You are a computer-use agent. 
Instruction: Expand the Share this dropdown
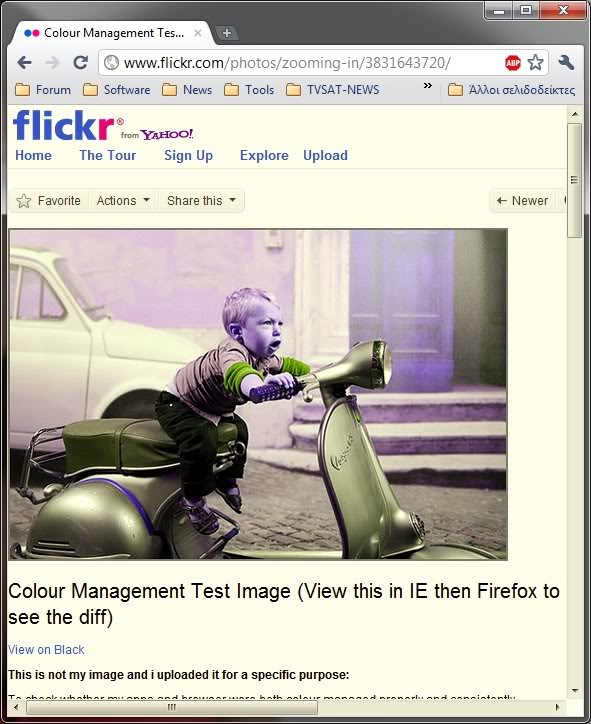tap(201, 201)
